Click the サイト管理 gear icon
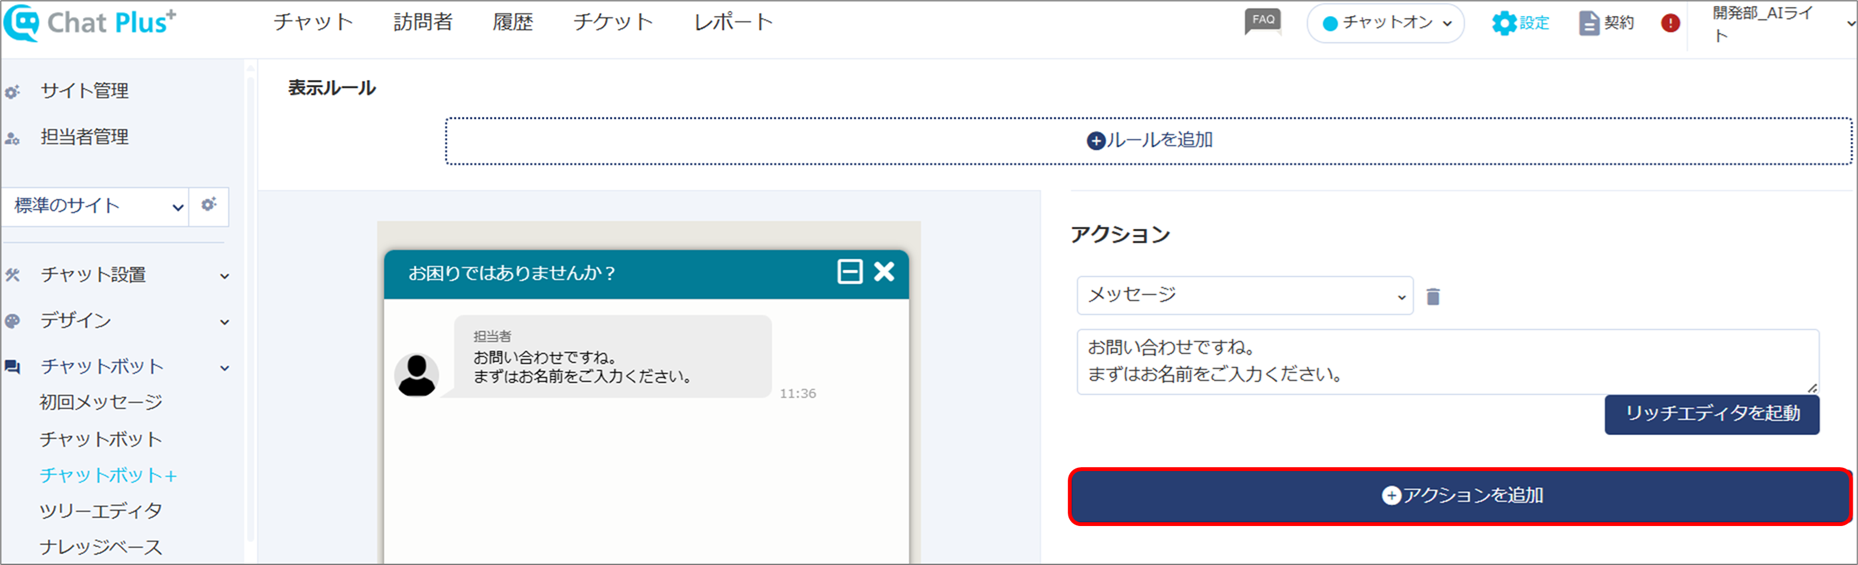Viewport: 1858px width, 565px height. 12,92
